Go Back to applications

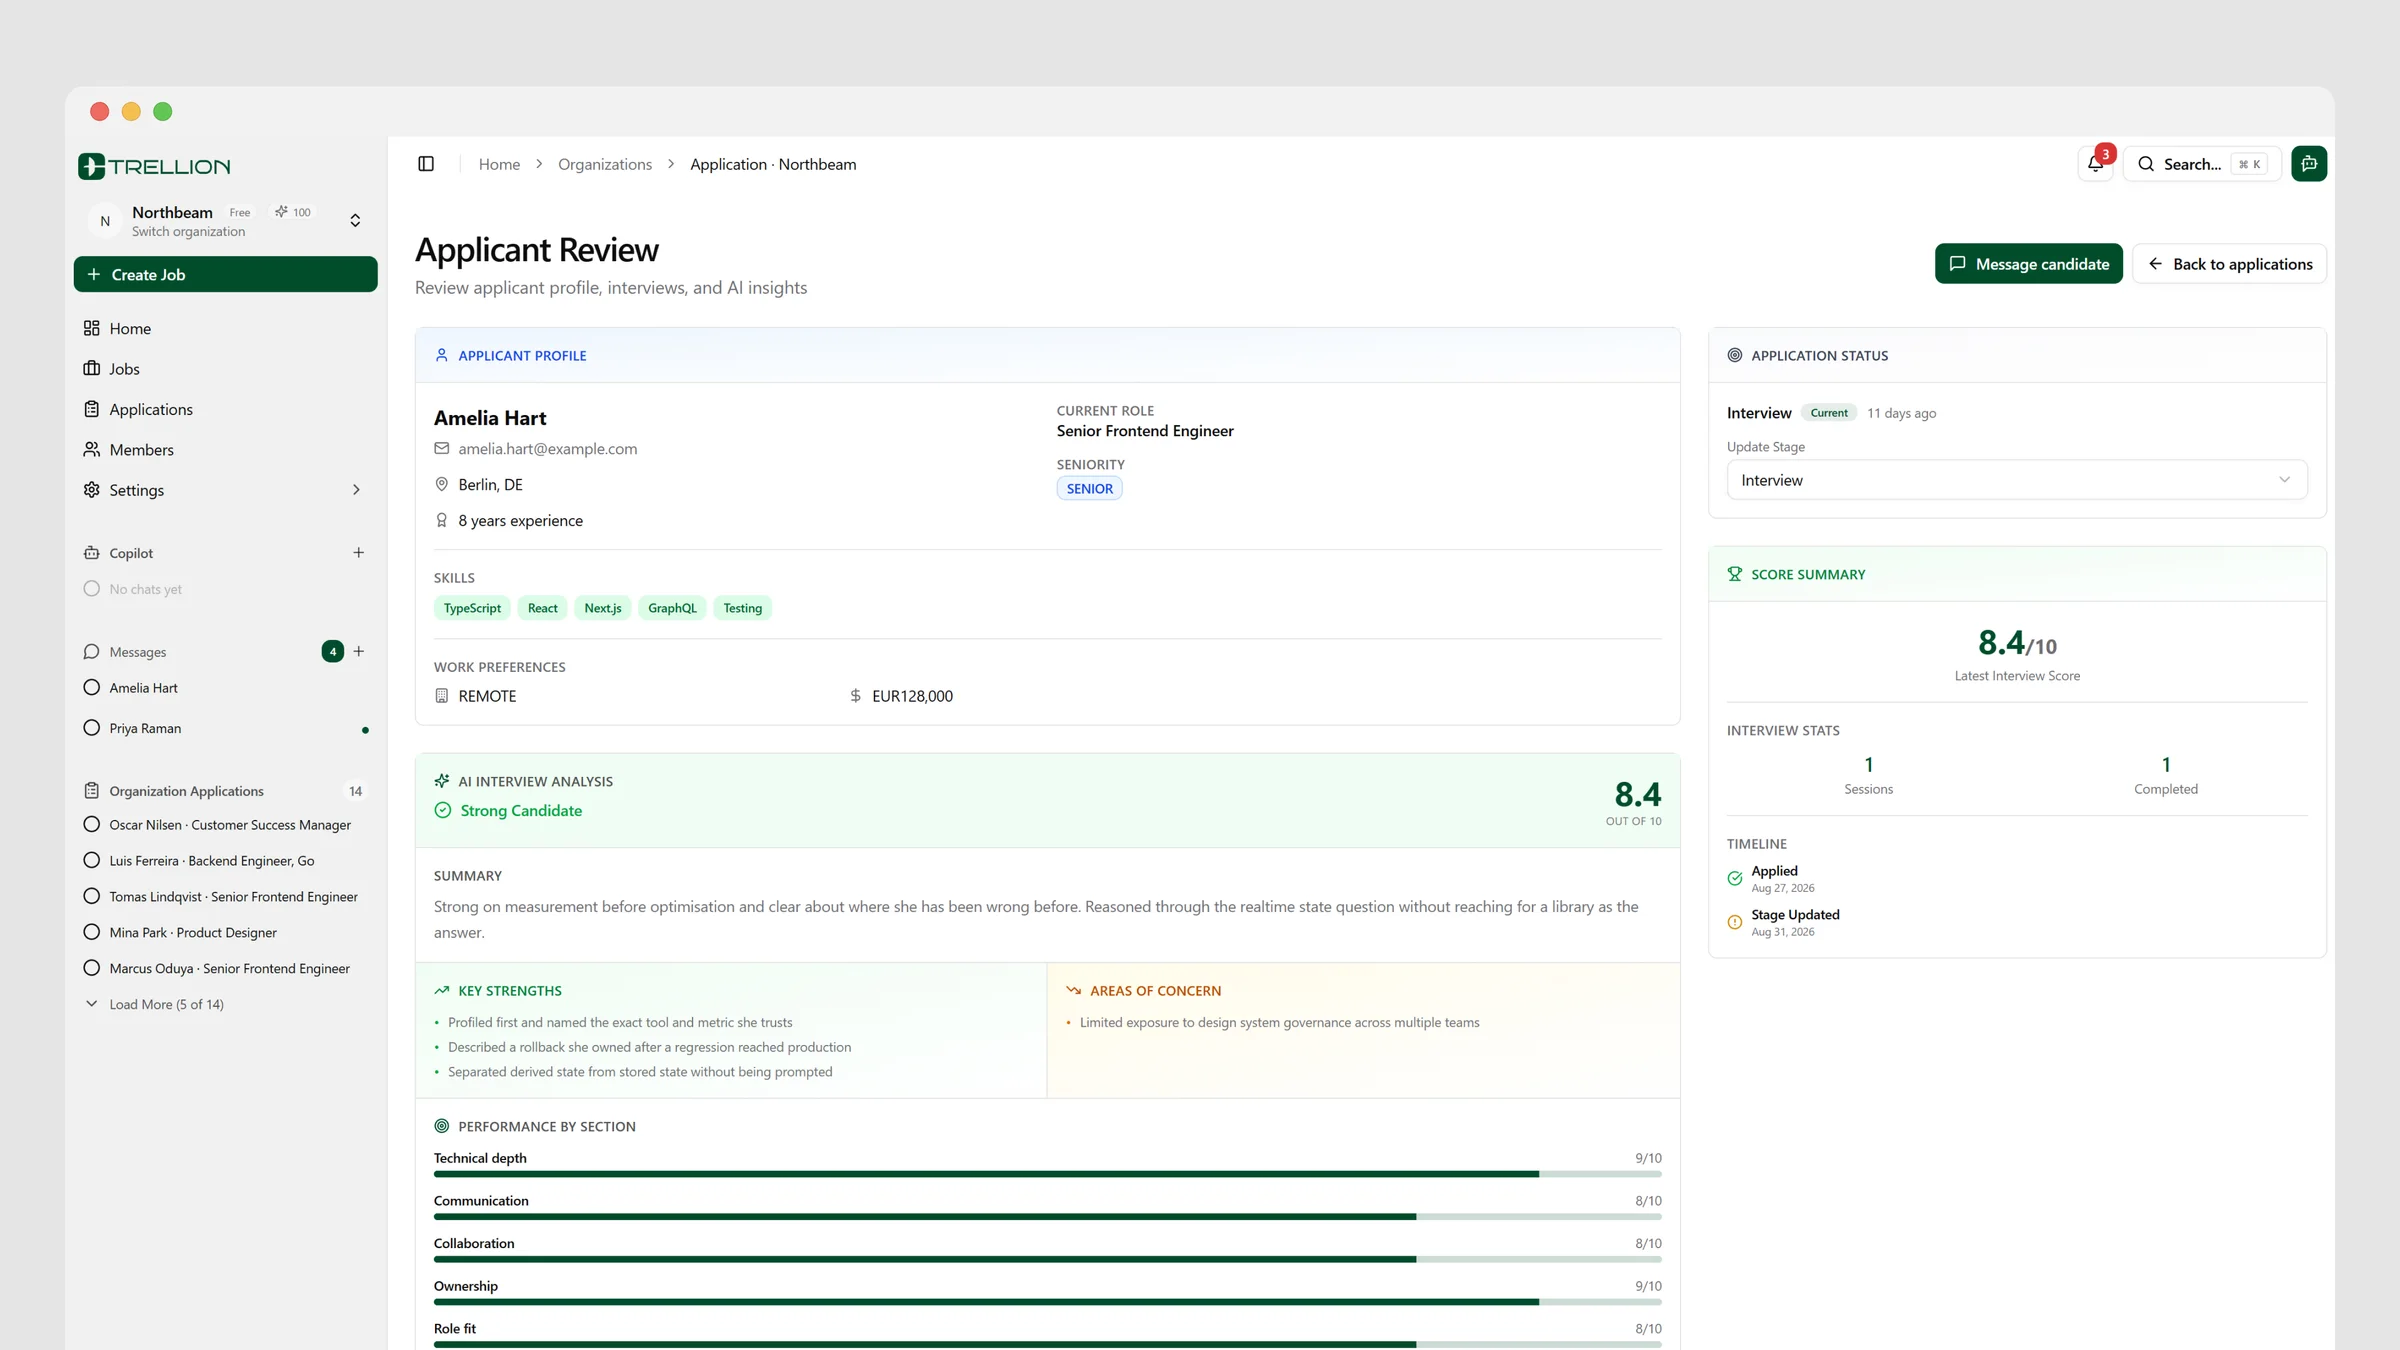click(x=2230, y=263)
